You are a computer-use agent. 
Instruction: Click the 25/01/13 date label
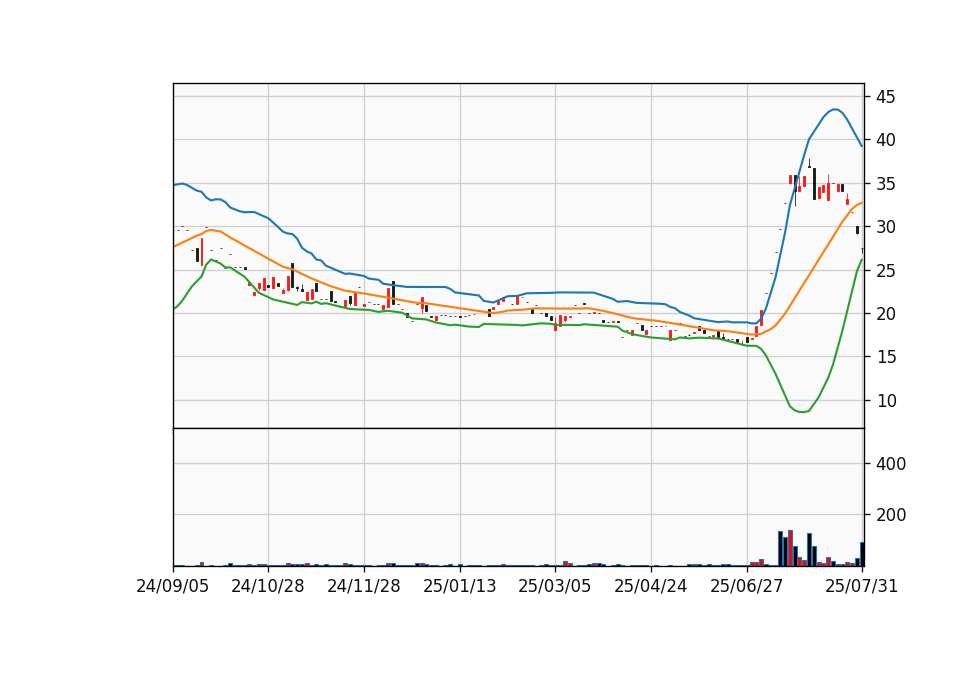click(460, 586)
